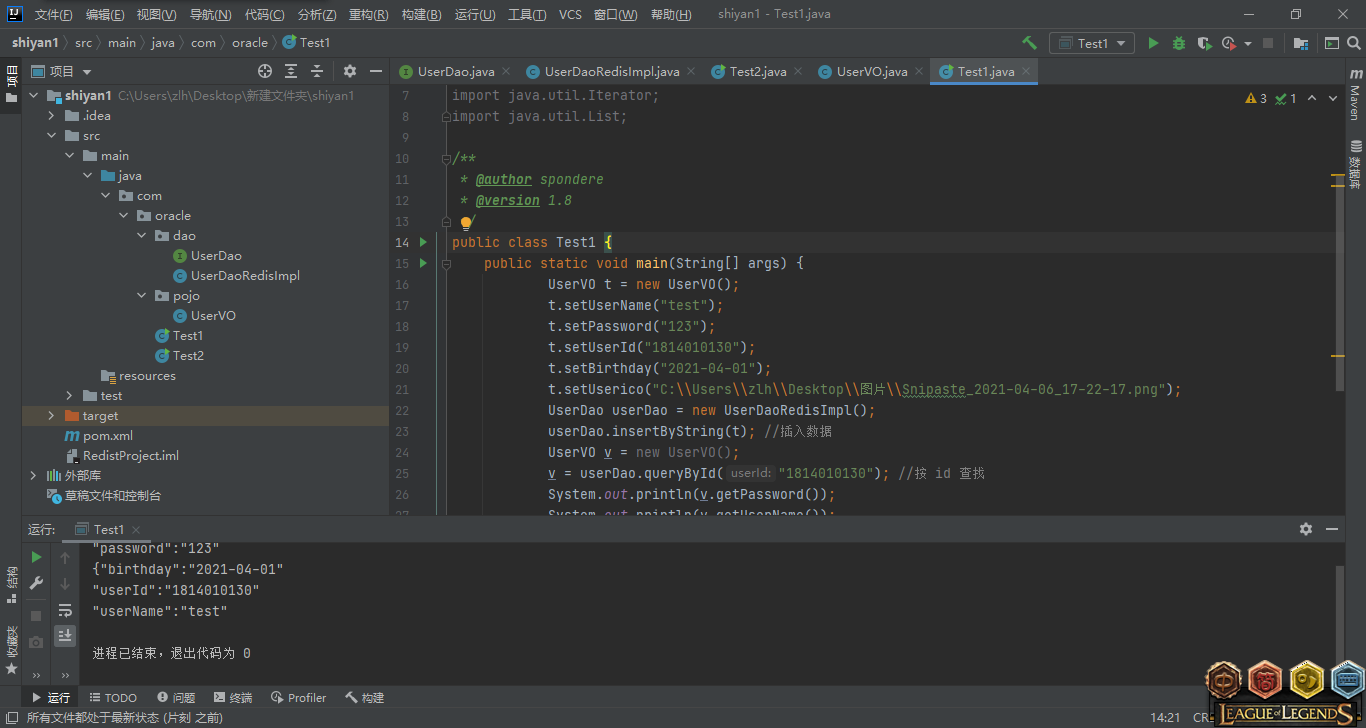Click the green hammer Build Project icon
Screen dimensions: 1366x728
(x=1029, y=43)
